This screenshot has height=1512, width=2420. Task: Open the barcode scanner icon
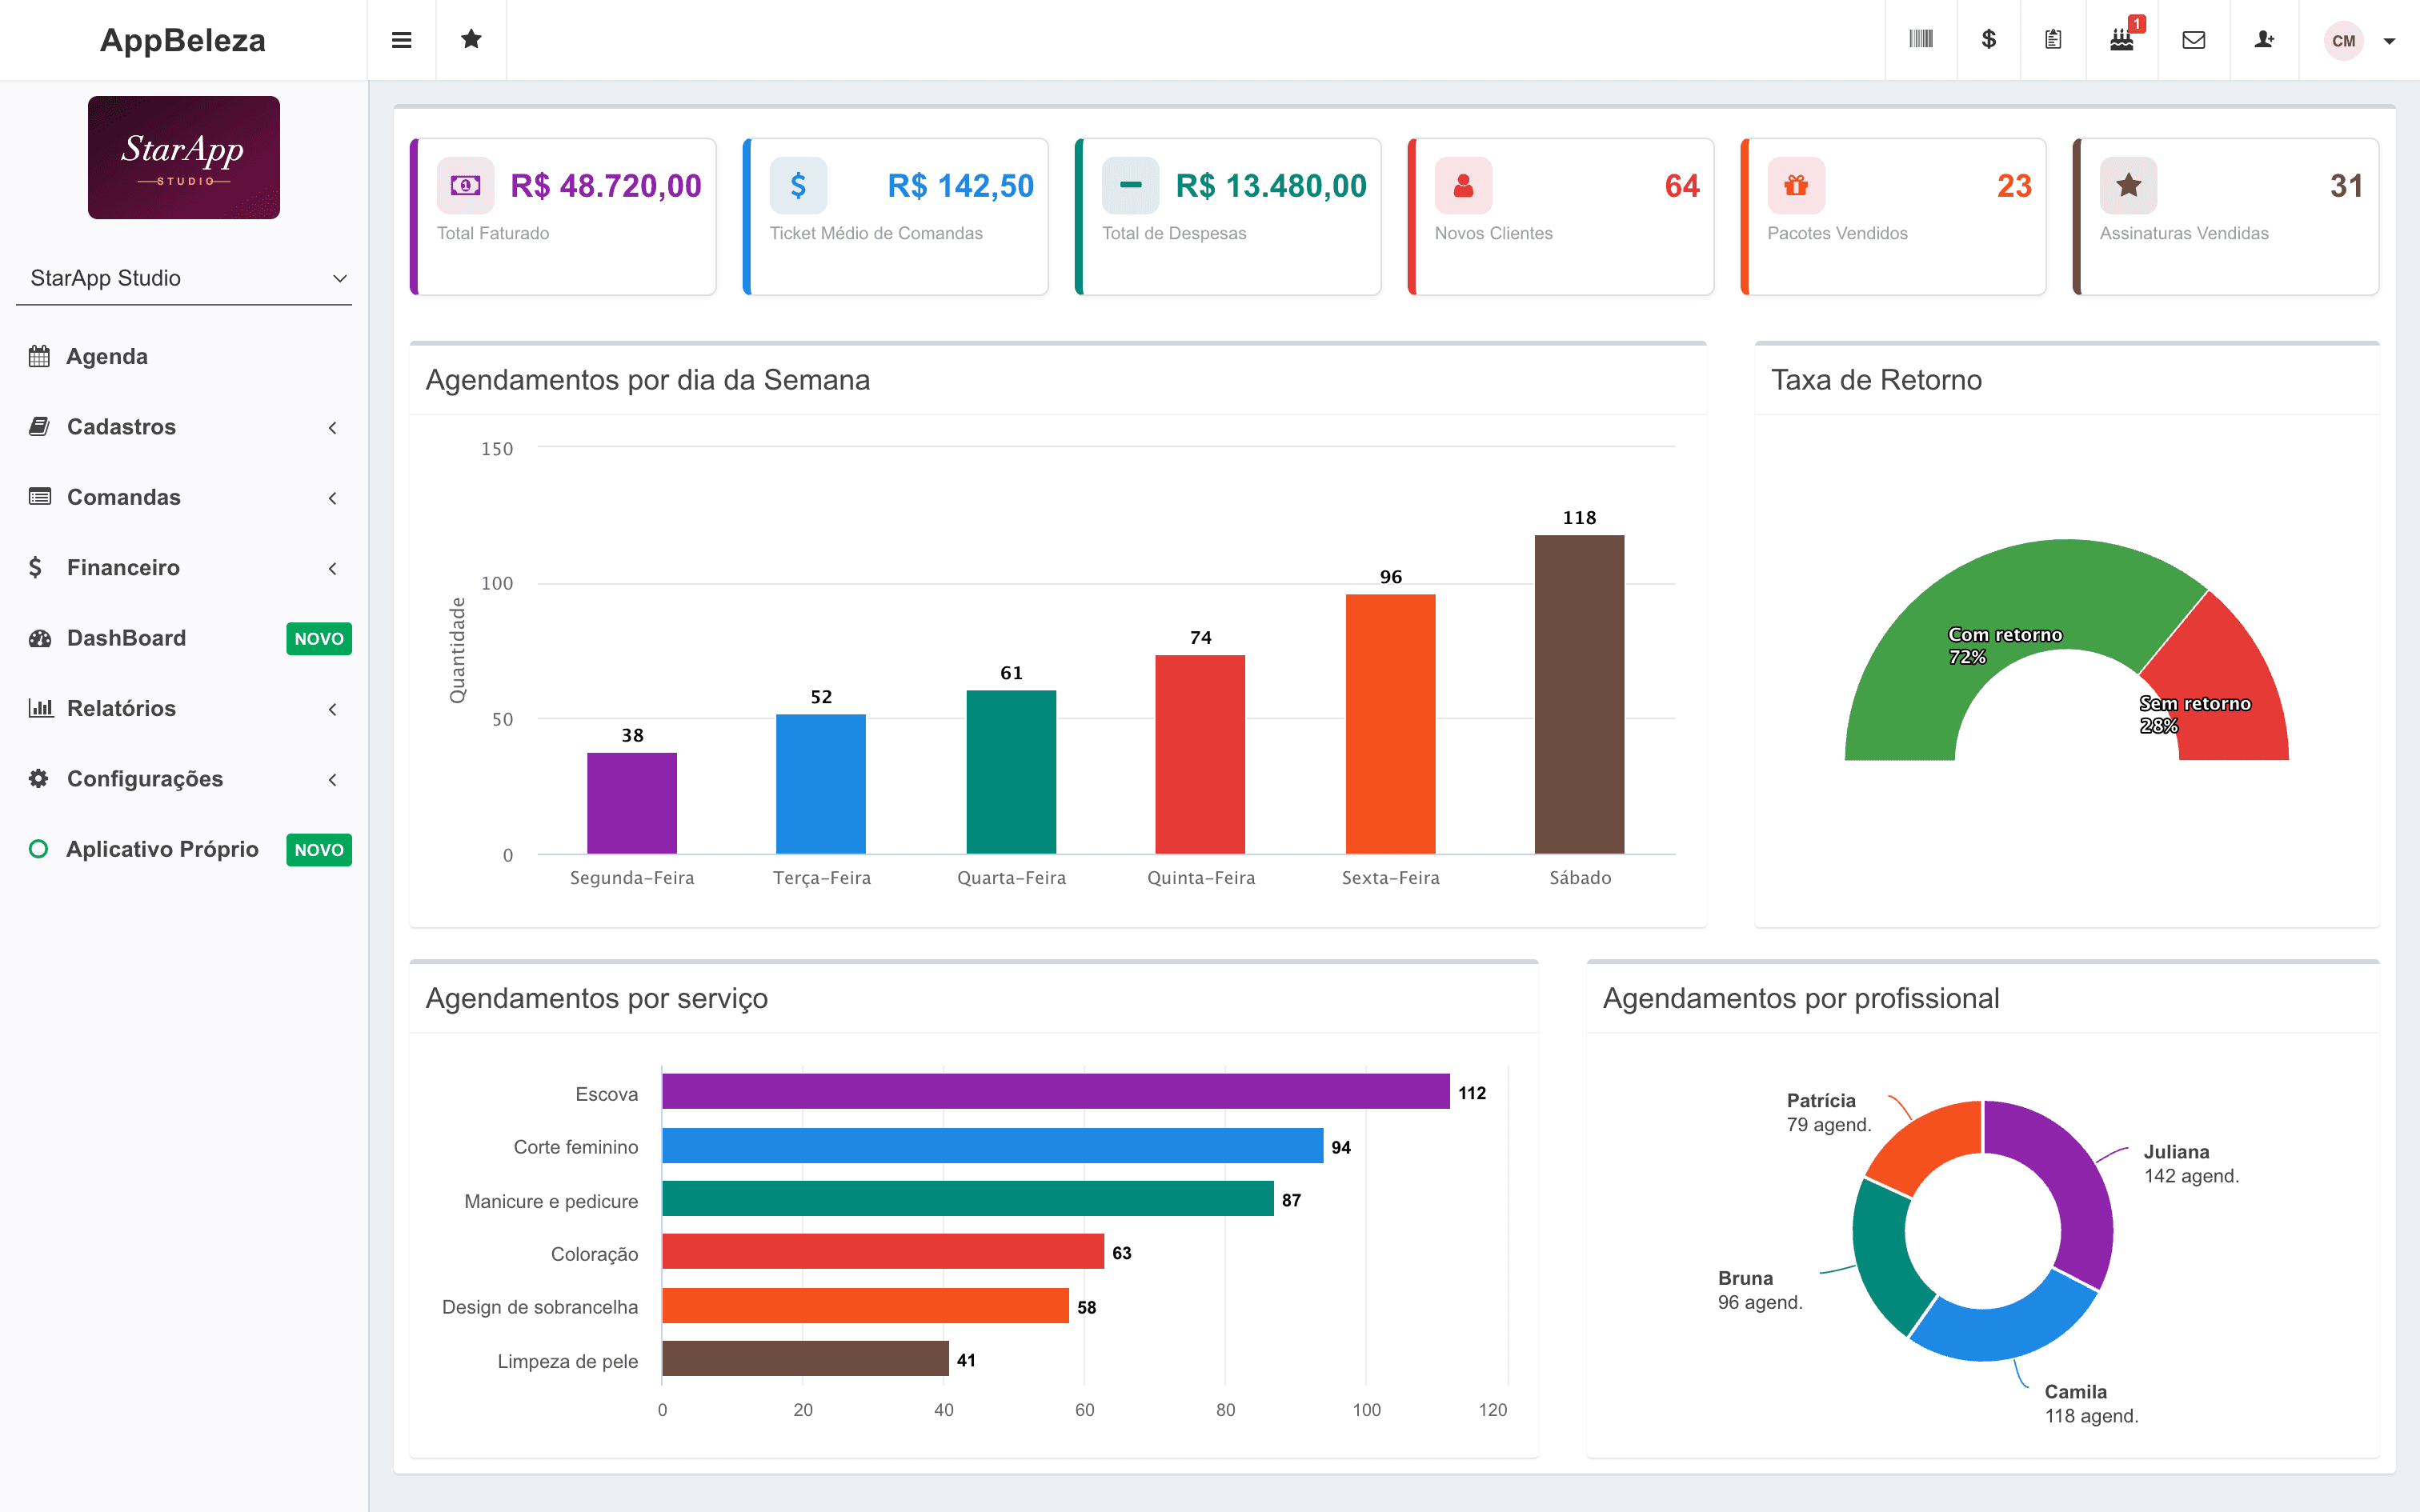tap(1920, 39)
